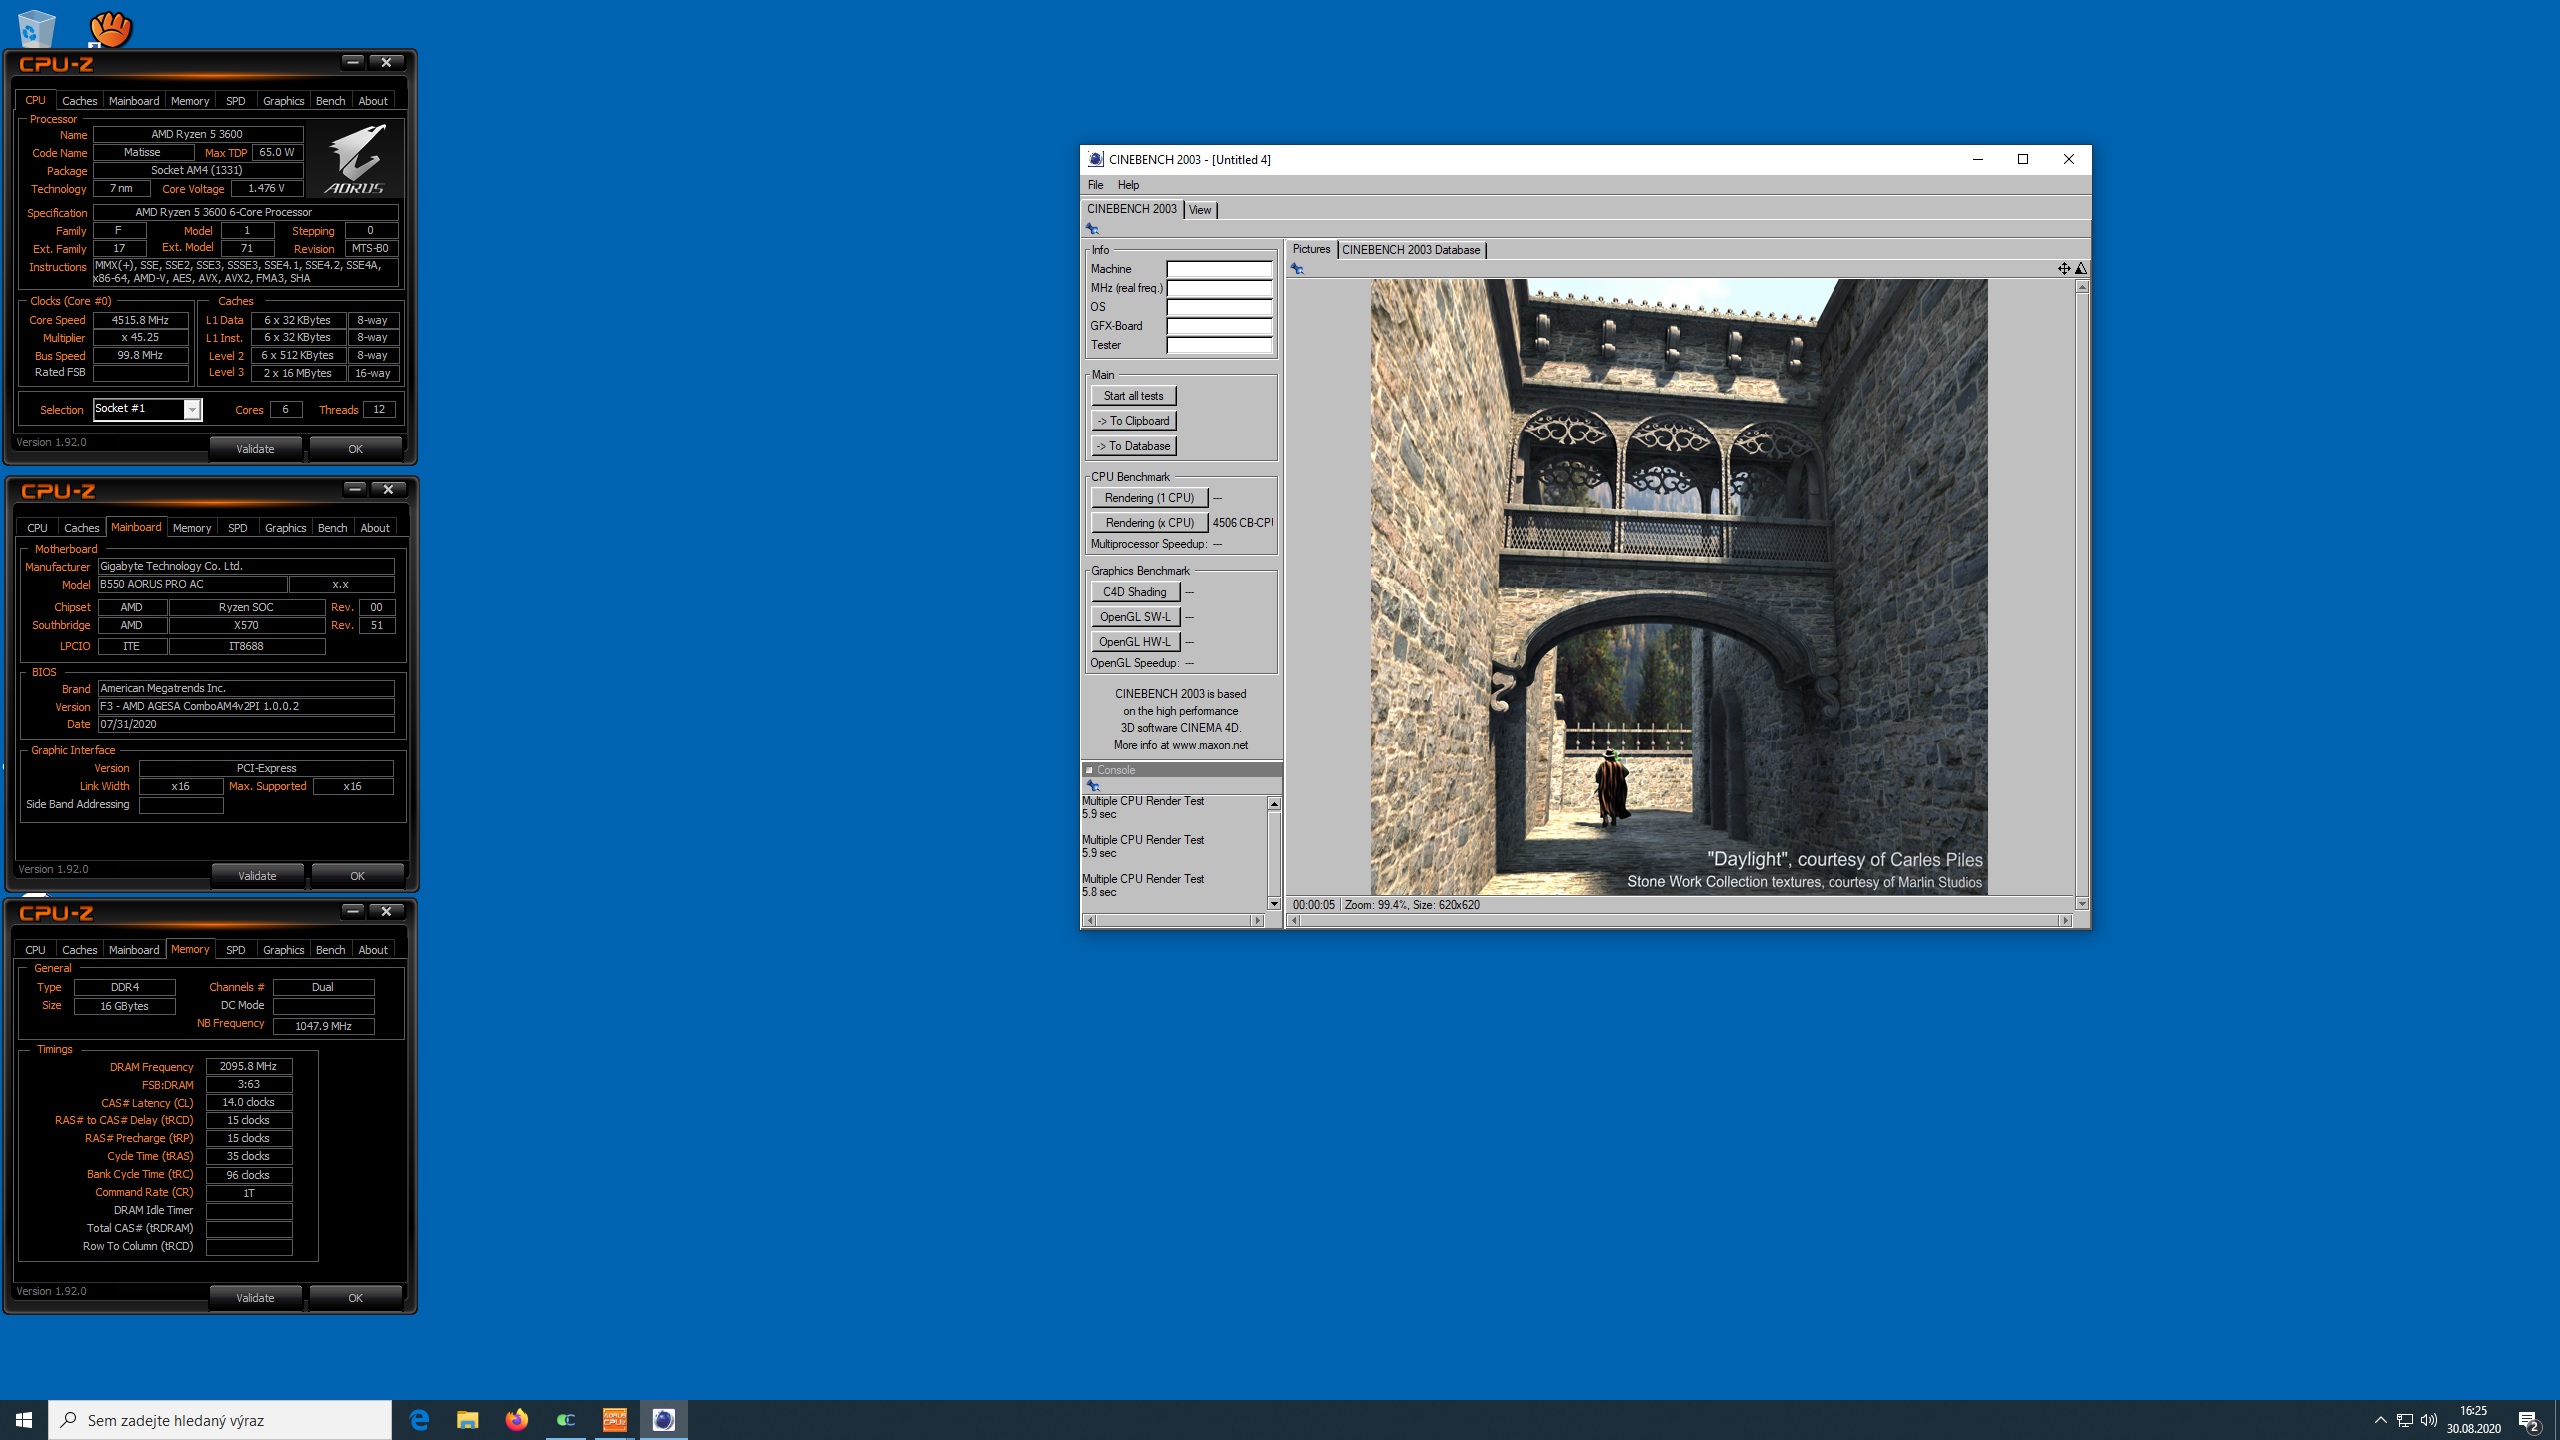Open Microsoft Edge from taskbar
Screen dimensions: 2560x1440
pyautogui.click(x=419, y=1420)
